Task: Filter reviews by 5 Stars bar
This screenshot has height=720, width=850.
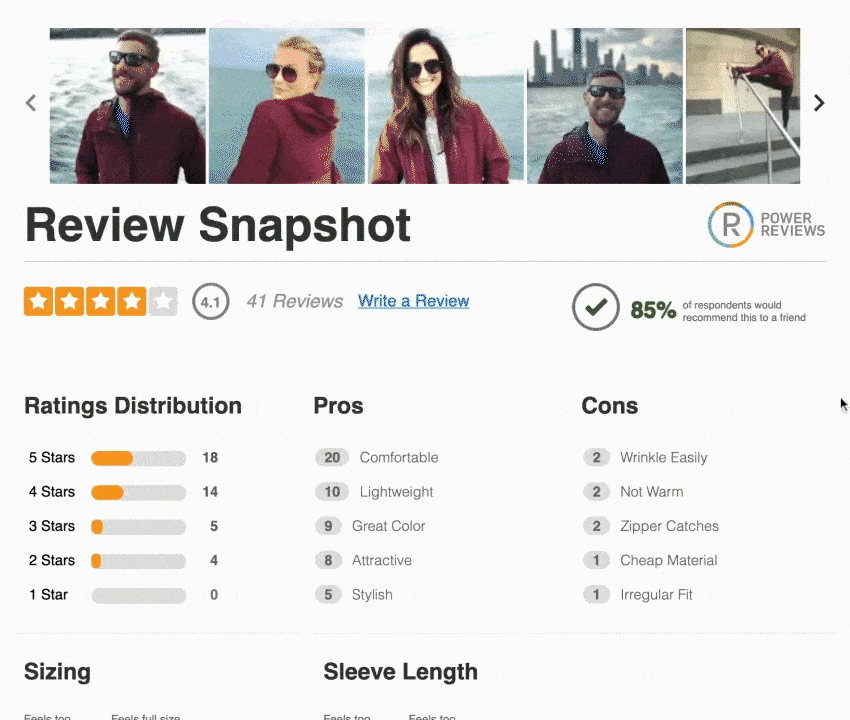Action: tap(138, 458)
